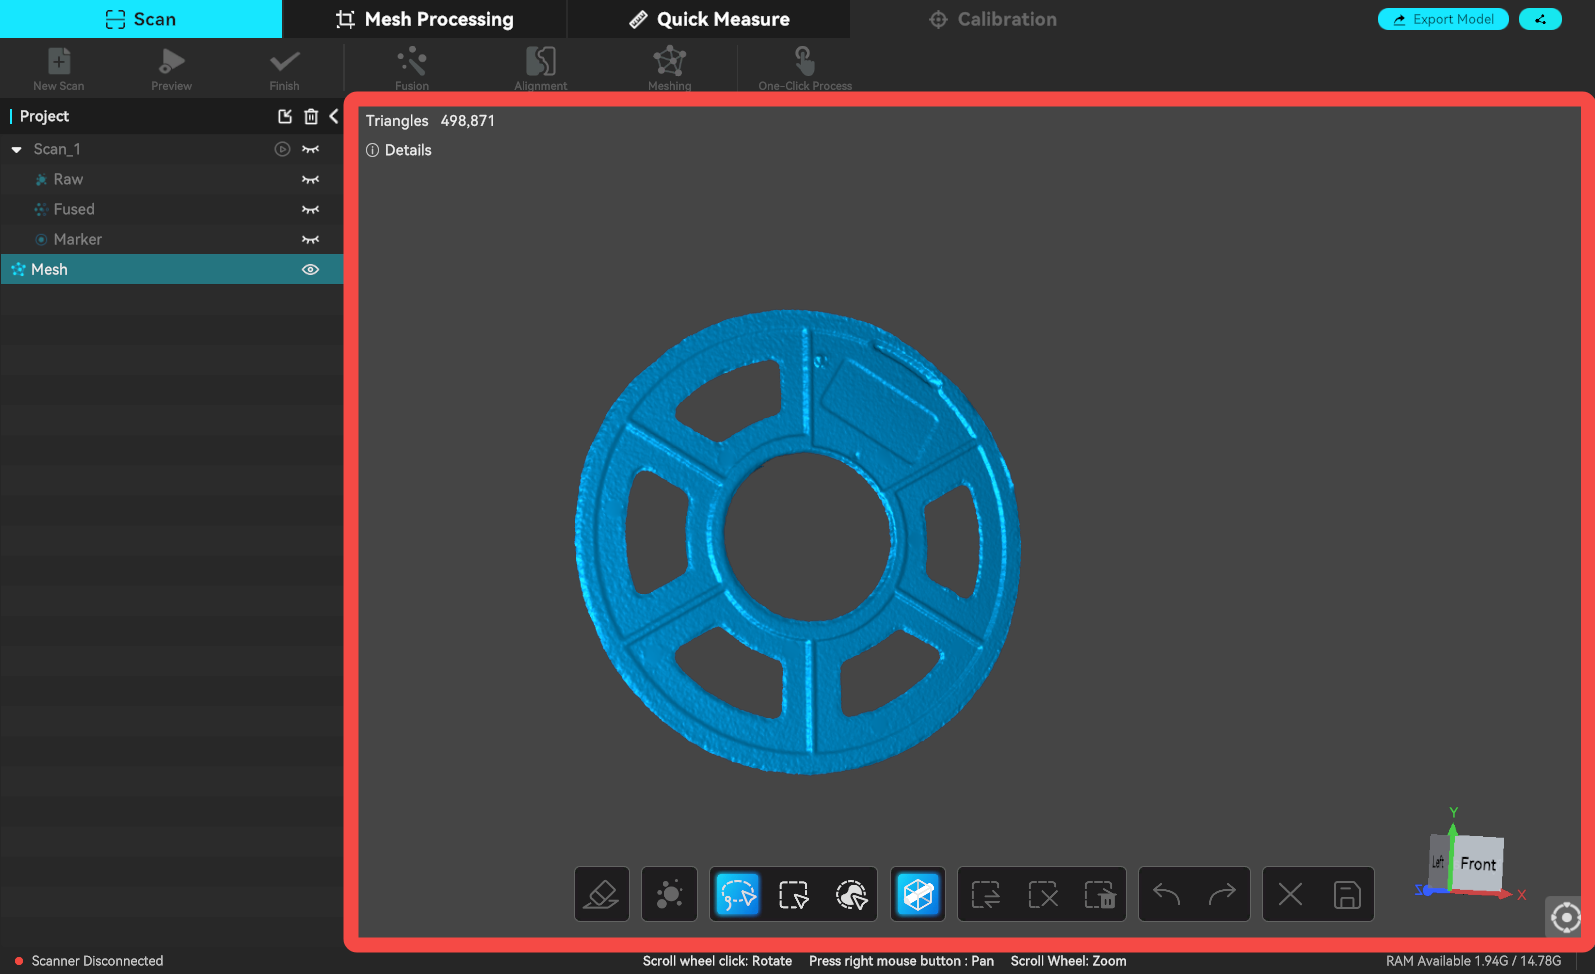Show the Fused point cloud layer
Viewport: 1595px width, 974px height.
point(311,210)
